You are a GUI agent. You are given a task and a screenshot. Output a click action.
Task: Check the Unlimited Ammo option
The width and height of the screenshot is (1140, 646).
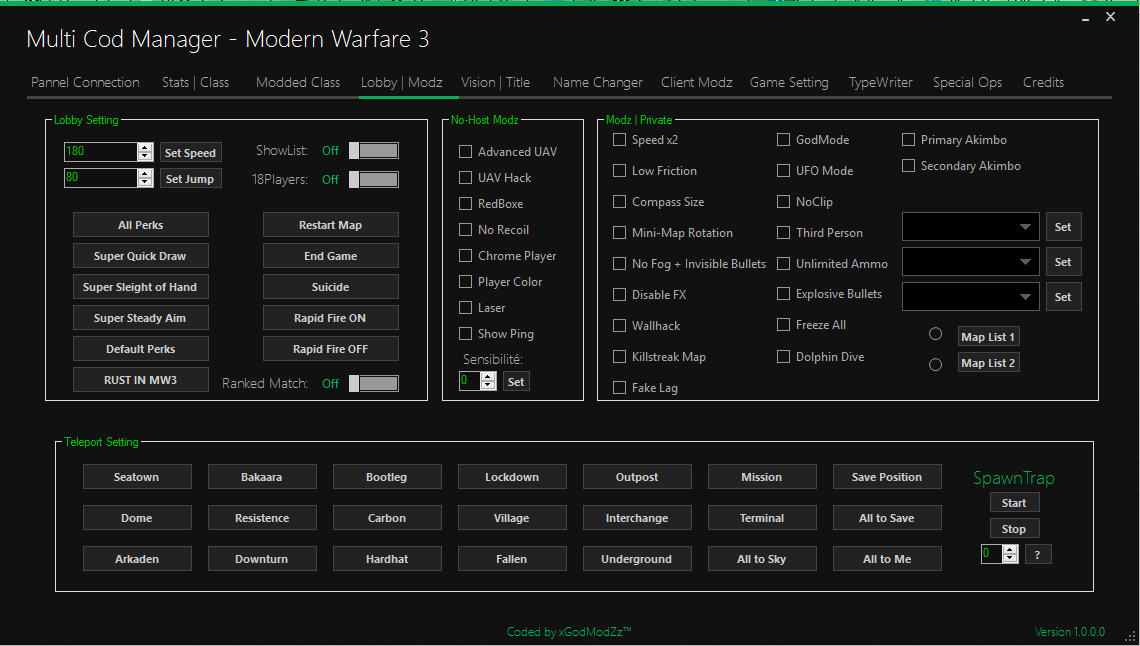(x=783, y=264)
